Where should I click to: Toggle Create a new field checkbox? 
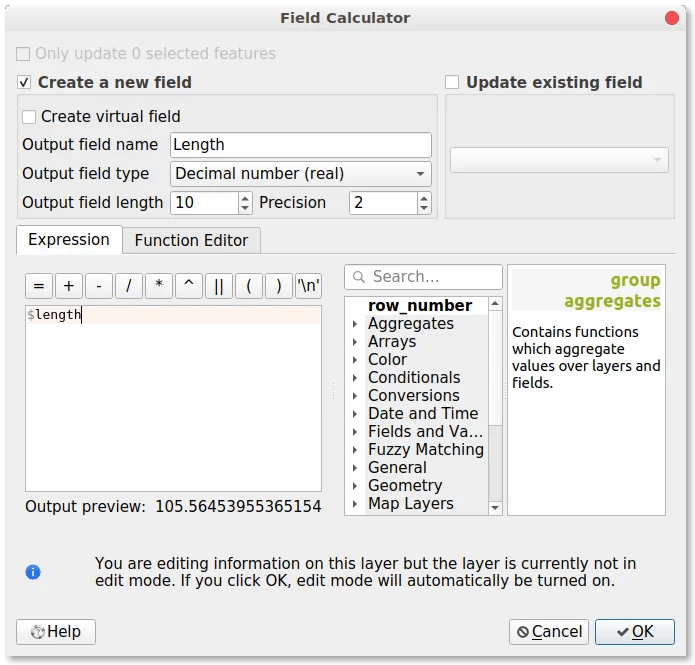[24, 82]
